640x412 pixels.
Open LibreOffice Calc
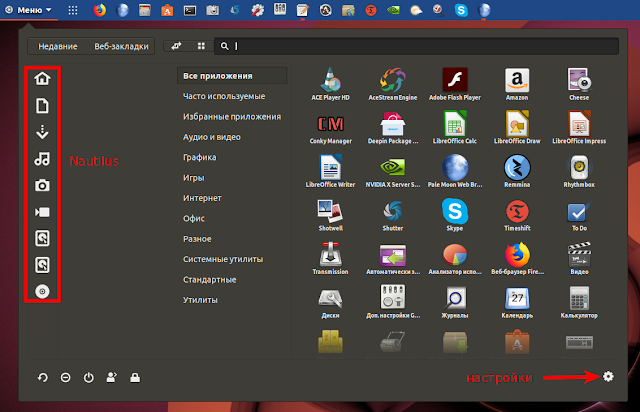click(455, 128)
